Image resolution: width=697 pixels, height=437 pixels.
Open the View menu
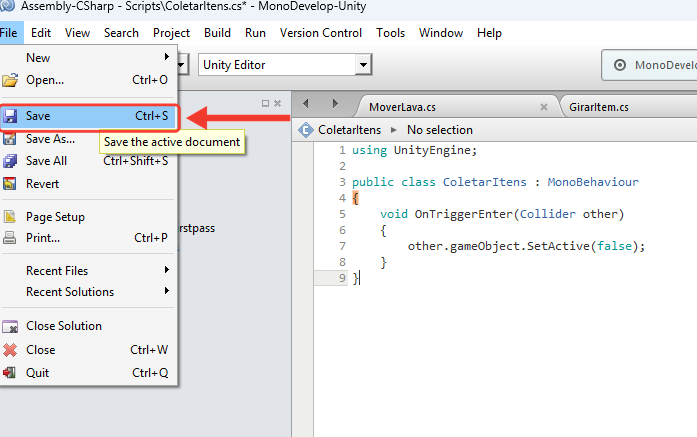click(77, 33)
